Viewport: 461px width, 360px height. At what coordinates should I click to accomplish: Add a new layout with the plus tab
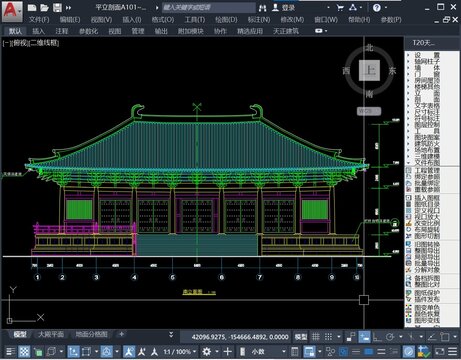121,334
